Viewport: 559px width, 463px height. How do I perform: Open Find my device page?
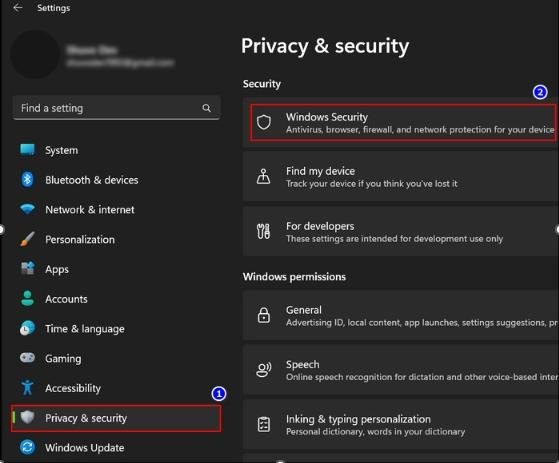click(401, 176)
